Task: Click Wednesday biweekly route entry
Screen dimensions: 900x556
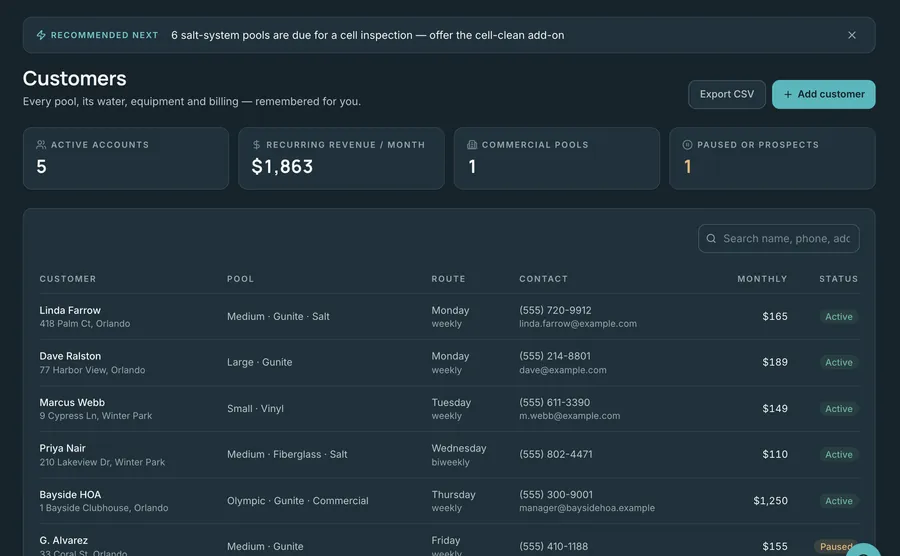Action: 459,455
